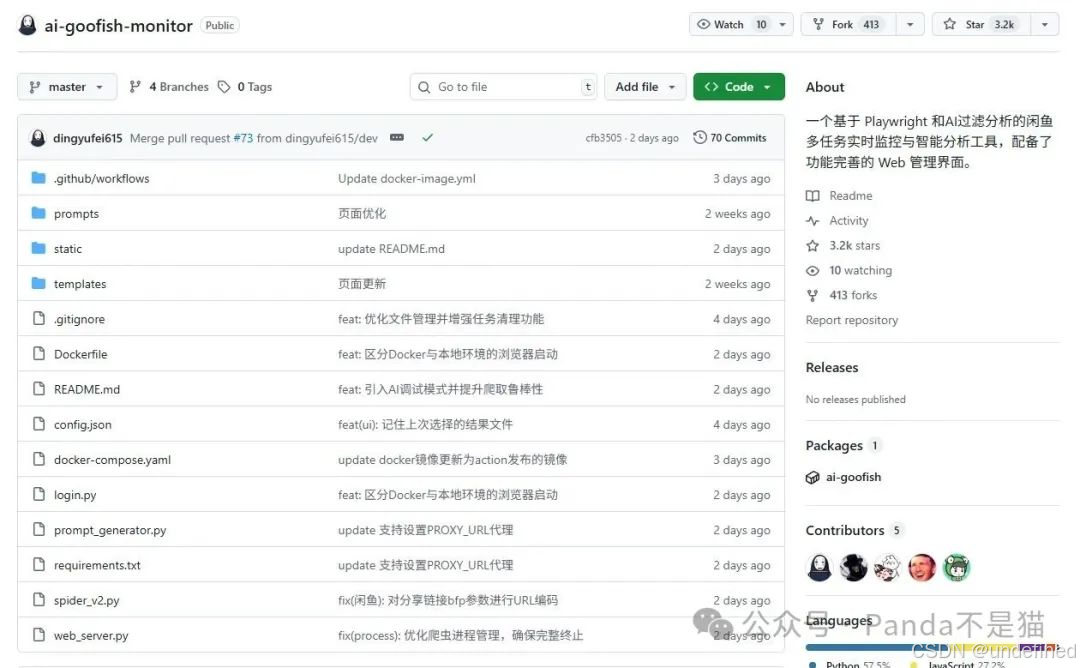The width and height of the screenshot is (1080, 668).
Task: Open the Watch notifications dropdown arrow
Action: pyautogui.click(x=782, y=25)
